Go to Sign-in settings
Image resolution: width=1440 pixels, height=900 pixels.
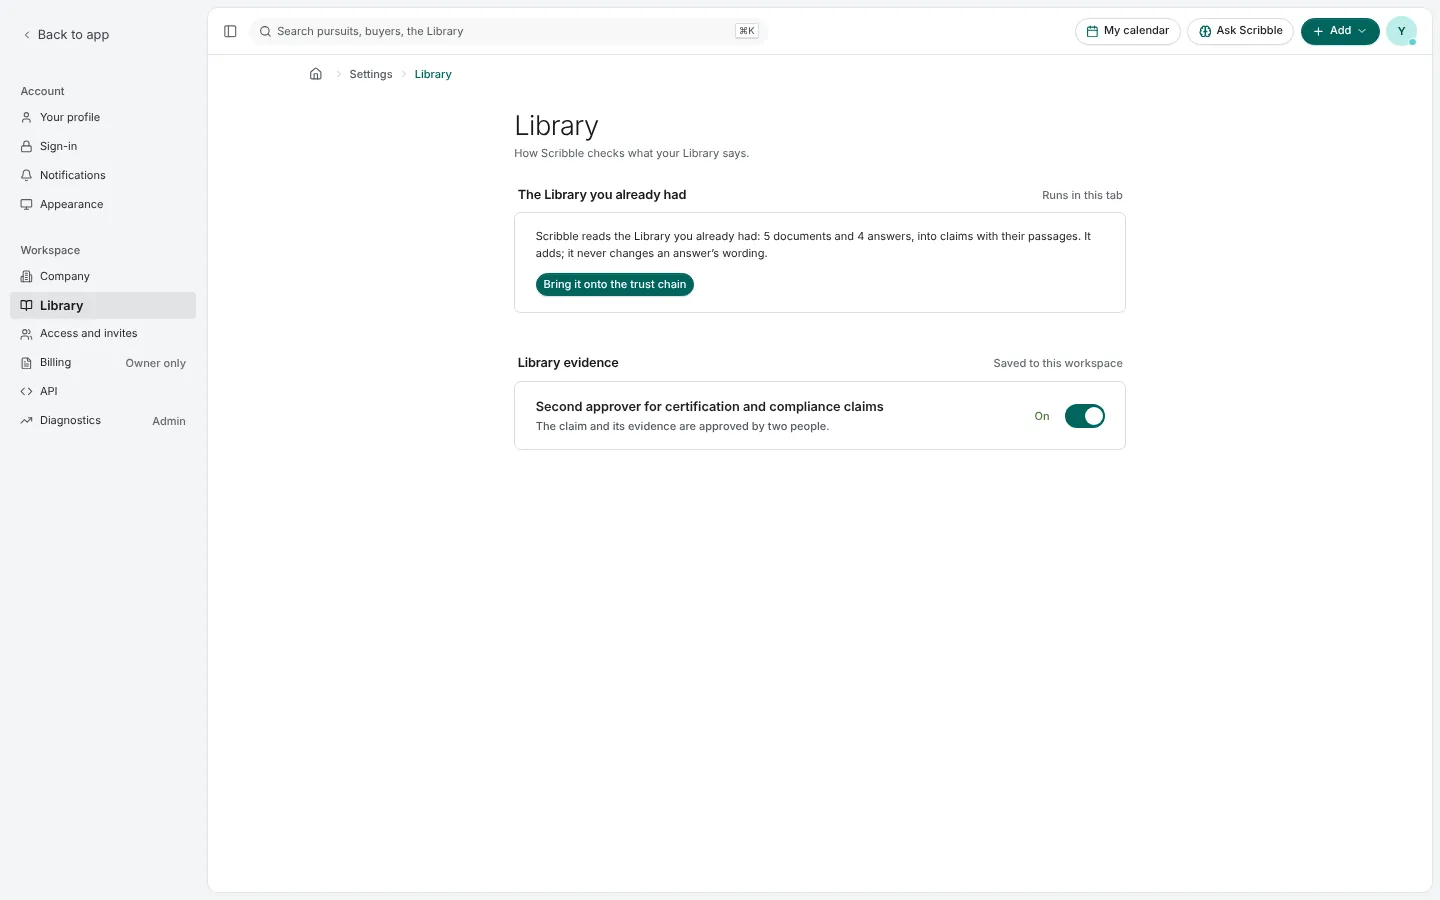(103, 146)
